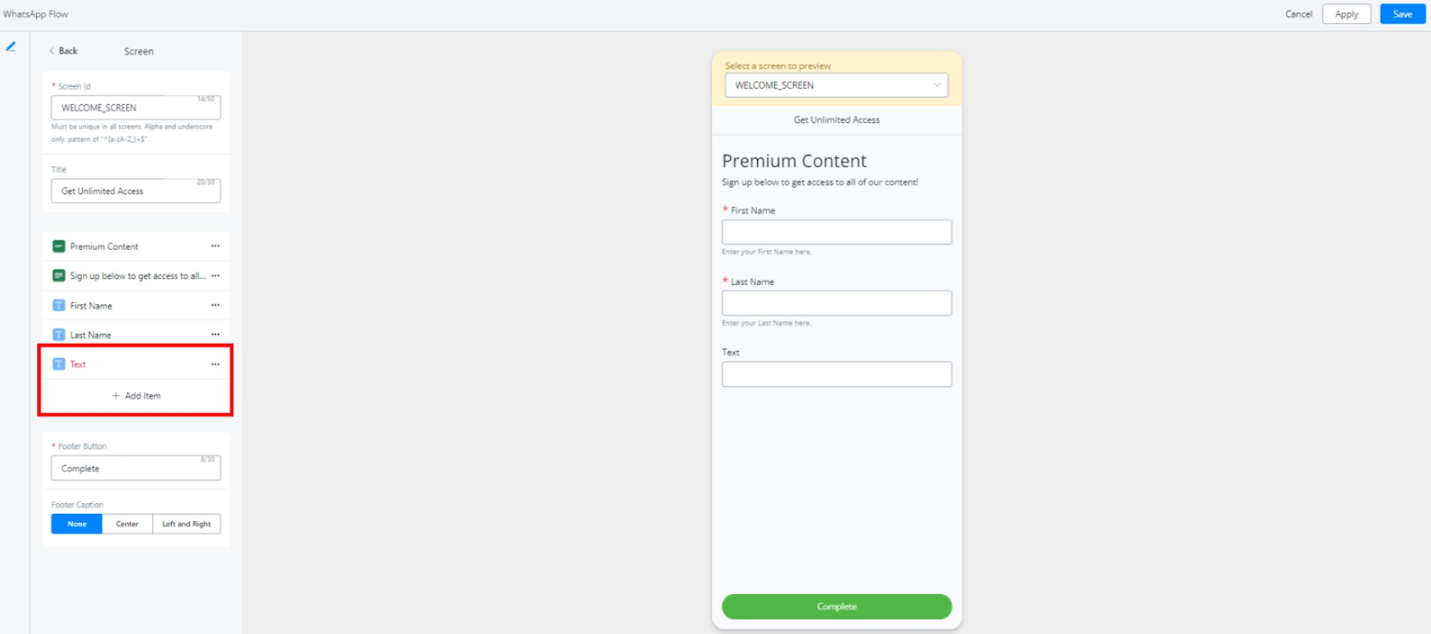Click the Last Name text input icon

(x=59, y=335)
